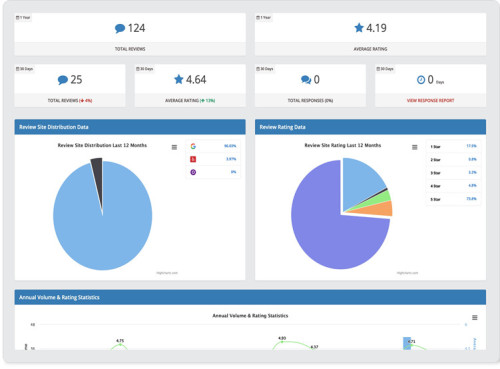
Task: Click the 0% value next to purple logo
Action: (x=233, y=172)
